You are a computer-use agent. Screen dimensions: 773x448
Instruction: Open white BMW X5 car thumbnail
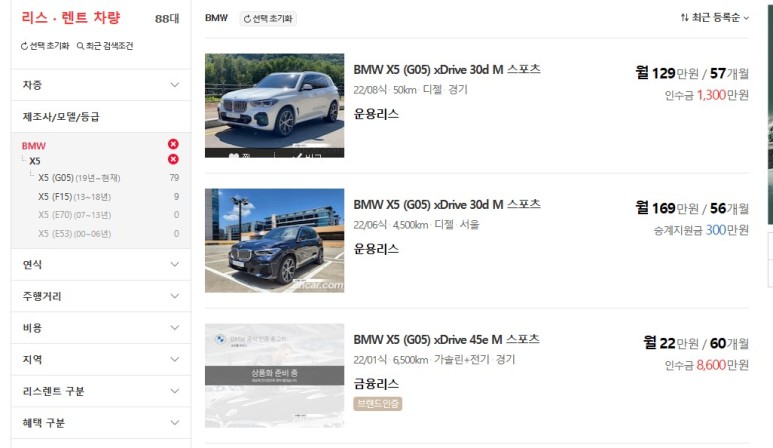[275, 105]
